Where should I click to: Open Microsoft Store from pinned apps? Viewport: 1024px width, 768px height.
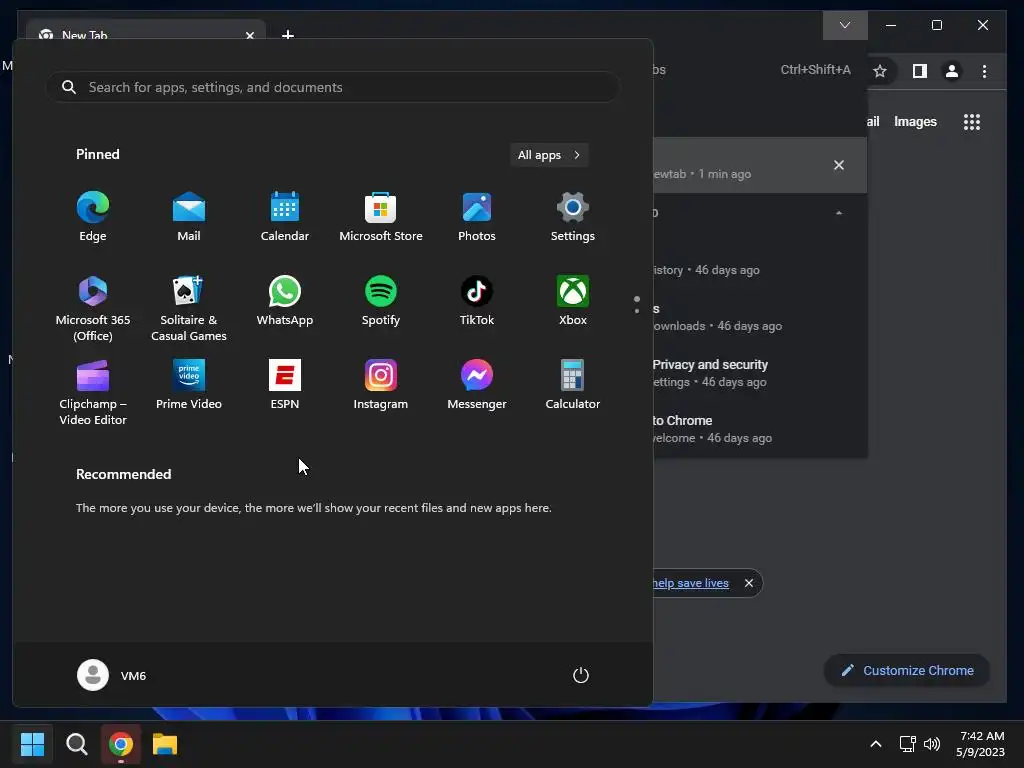pyautogui.click(x=381, y=217)
